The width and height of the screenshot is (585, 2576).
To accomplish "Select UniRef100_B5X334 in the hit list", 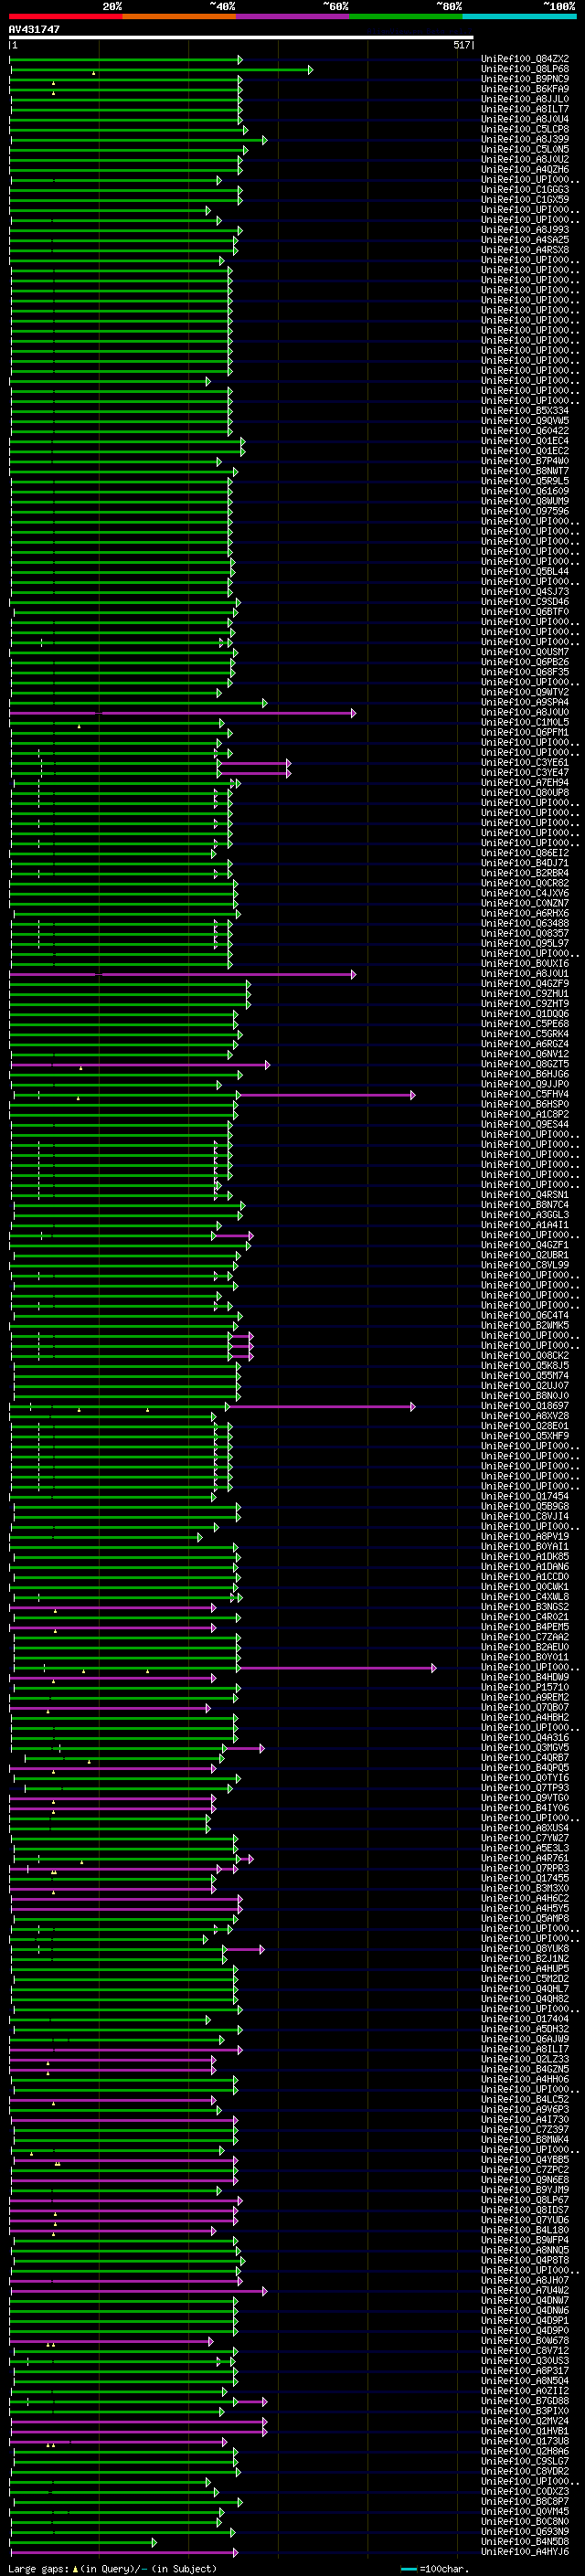I will tap(525, 411).
